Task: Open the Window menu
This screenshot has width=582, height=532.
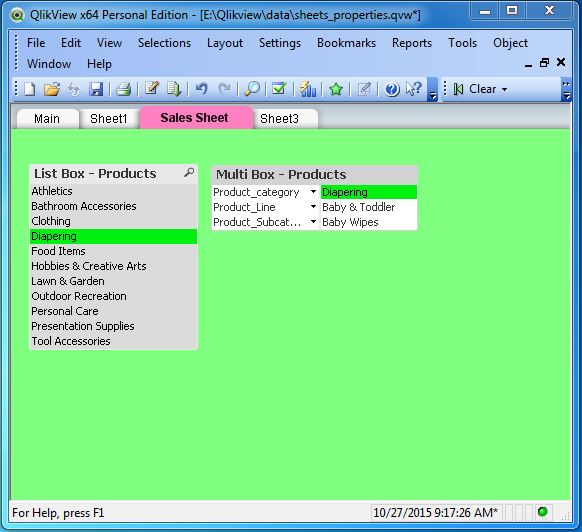Action: (x=49, y=64)
